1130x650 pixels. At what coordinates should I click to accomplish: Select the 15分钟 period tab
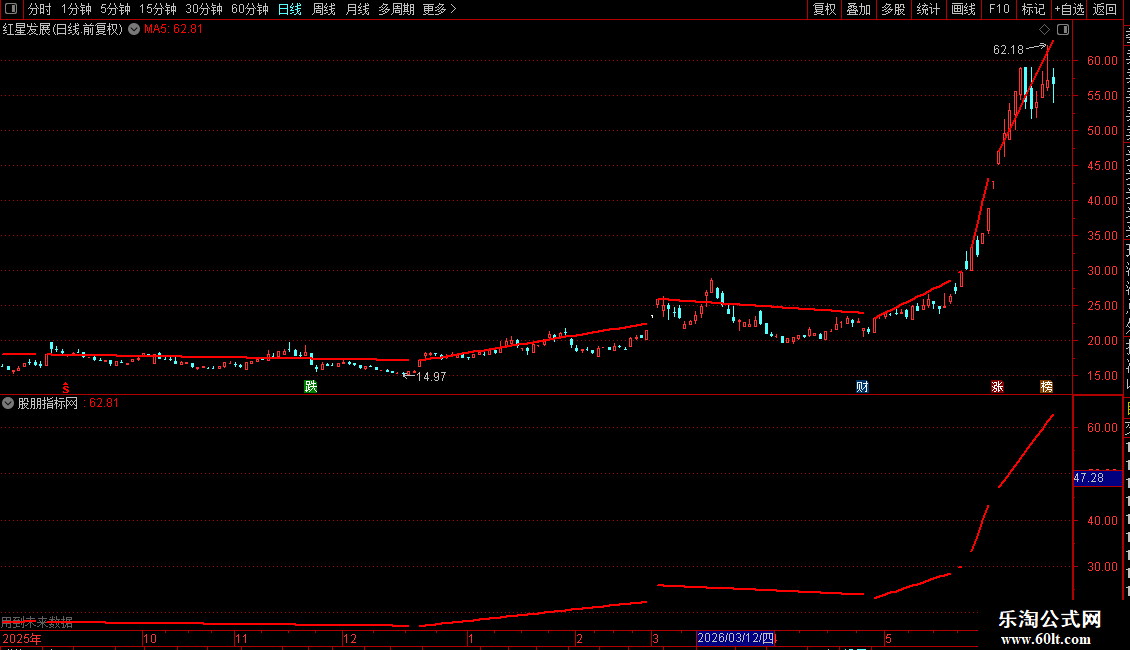click(158, 9)
